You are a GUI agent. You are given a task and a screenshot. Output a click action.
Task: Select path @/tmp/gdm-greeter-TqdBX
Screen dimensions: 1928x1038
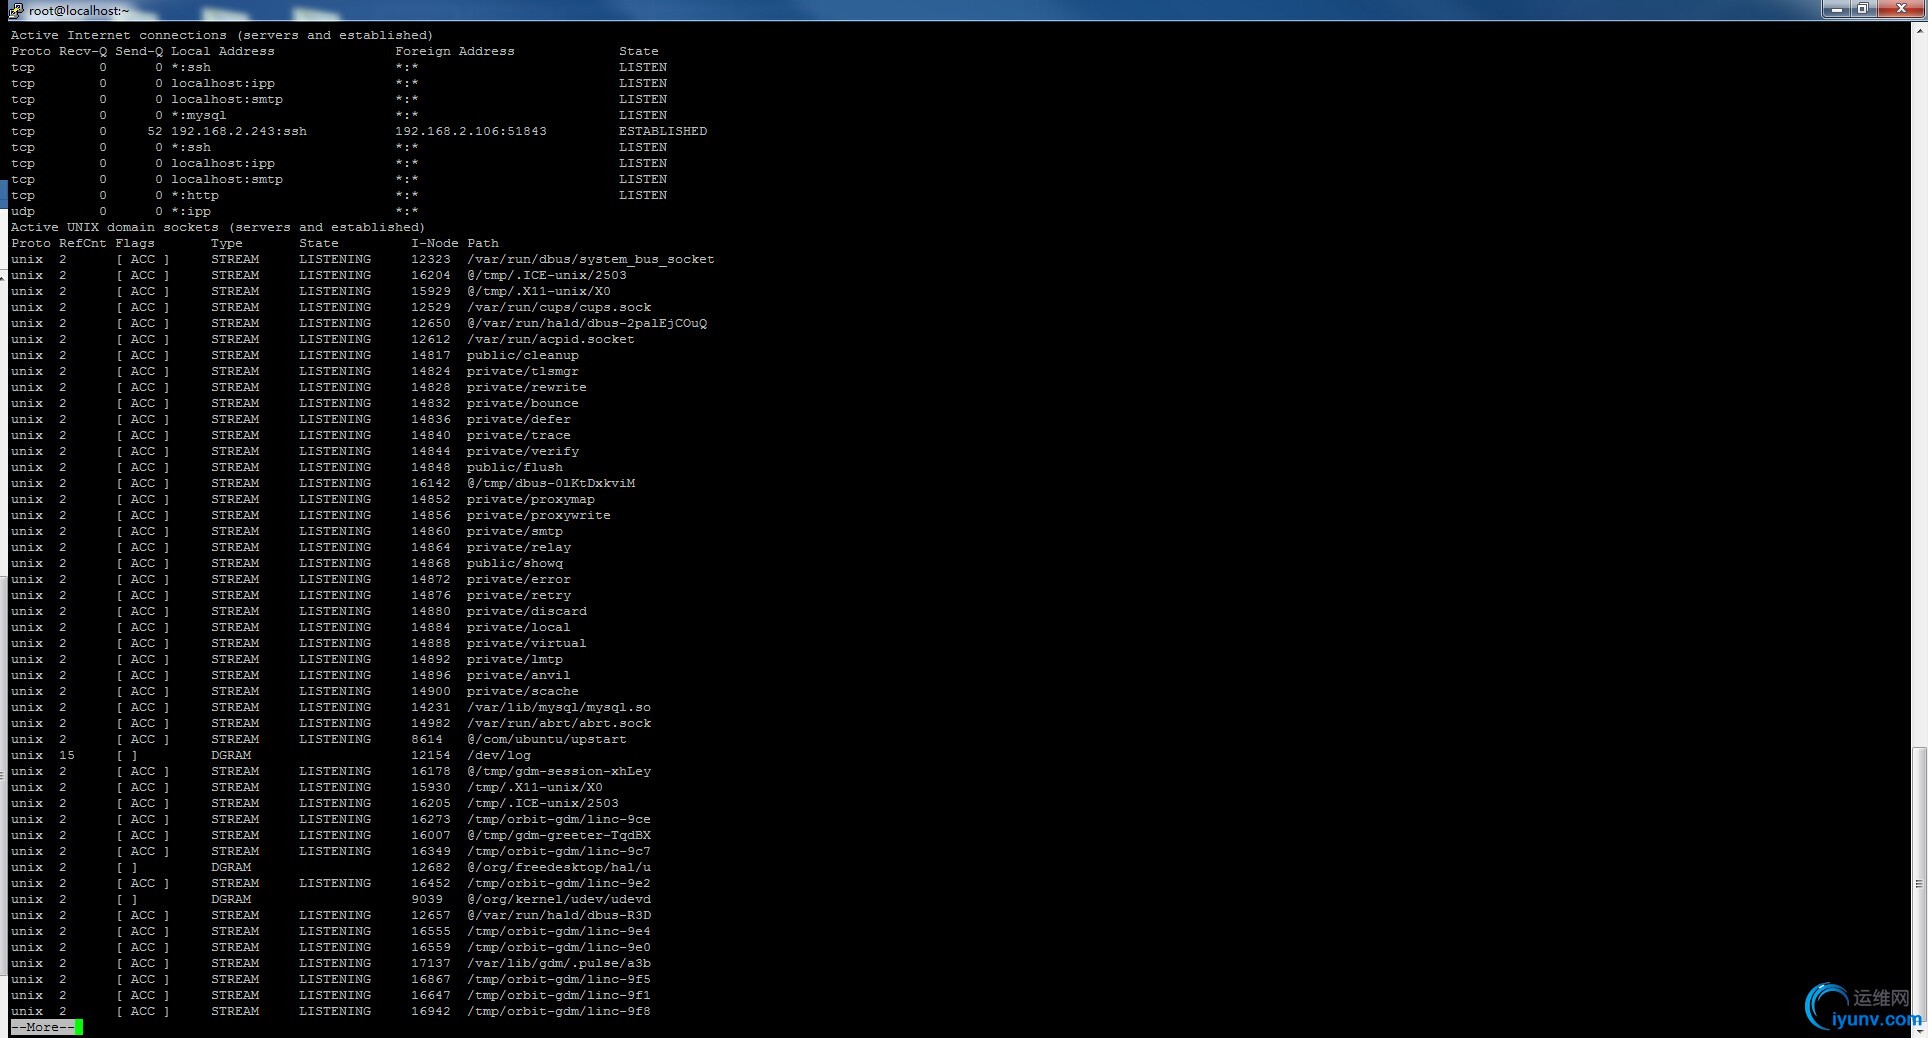[559, 835]
